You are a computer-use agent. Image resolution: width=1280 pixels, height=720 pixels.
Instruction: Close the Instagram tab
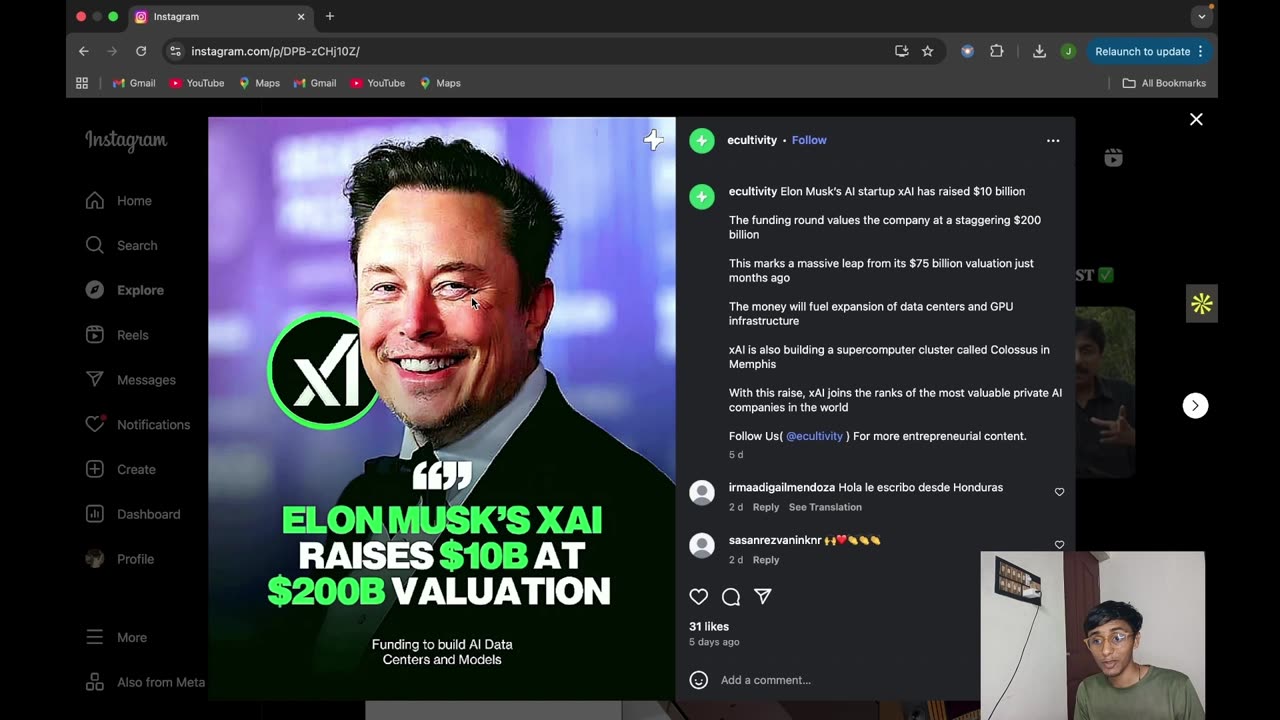tap(301, 17)
